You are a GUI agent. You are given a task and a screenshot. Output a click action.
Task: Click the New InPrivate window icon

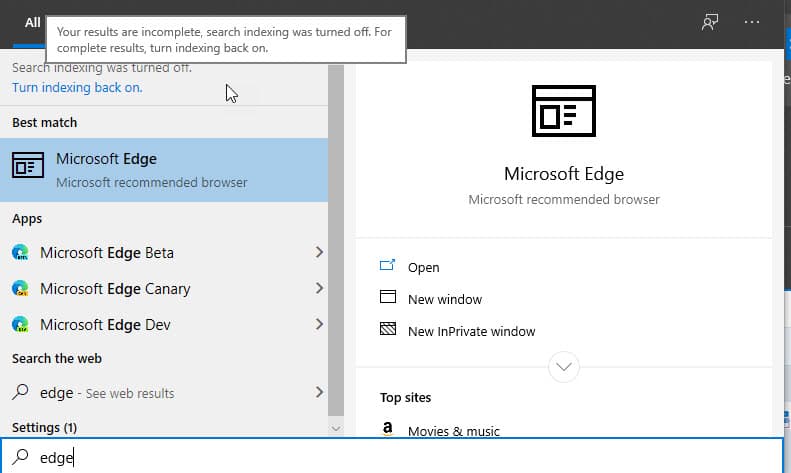(x=387, y=329)
